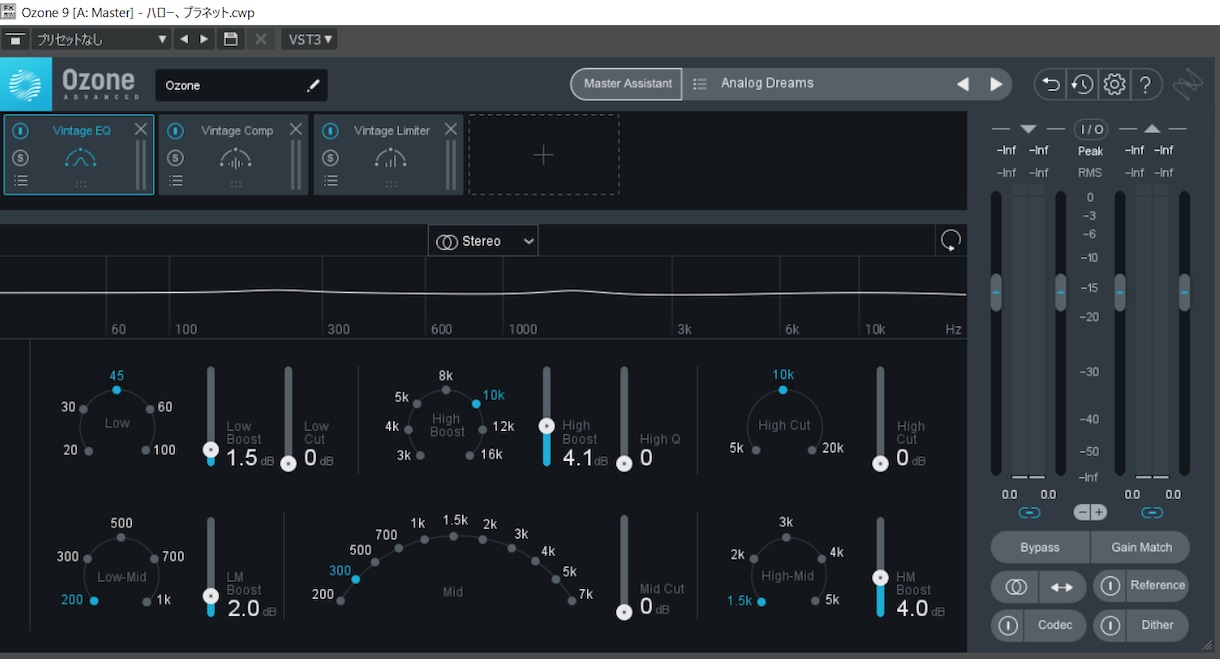
Task: Open Vintage Limiter module preset list icon
Action: coord(331,181)
